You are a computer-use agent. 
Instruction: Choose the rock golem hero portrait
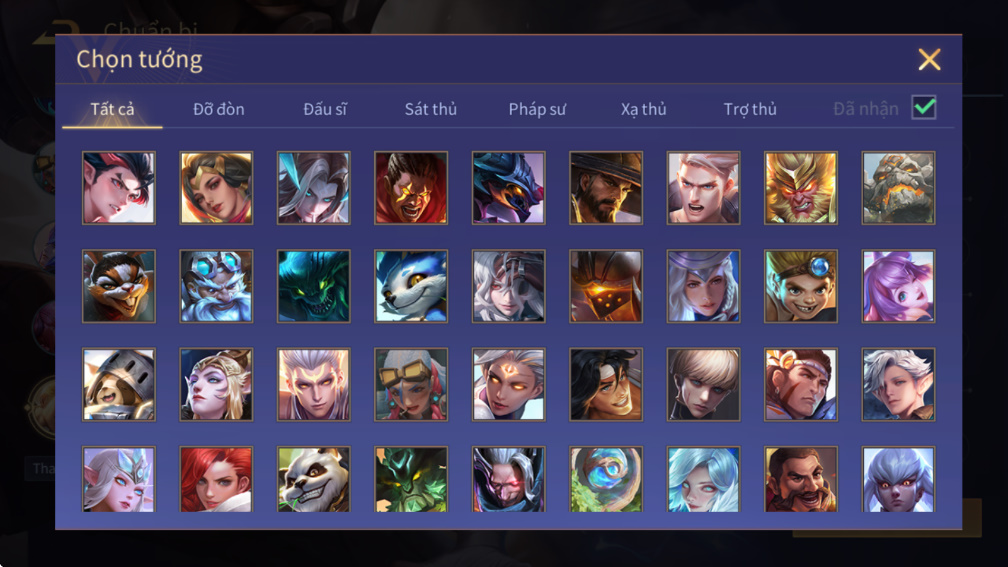click(898, 188)
